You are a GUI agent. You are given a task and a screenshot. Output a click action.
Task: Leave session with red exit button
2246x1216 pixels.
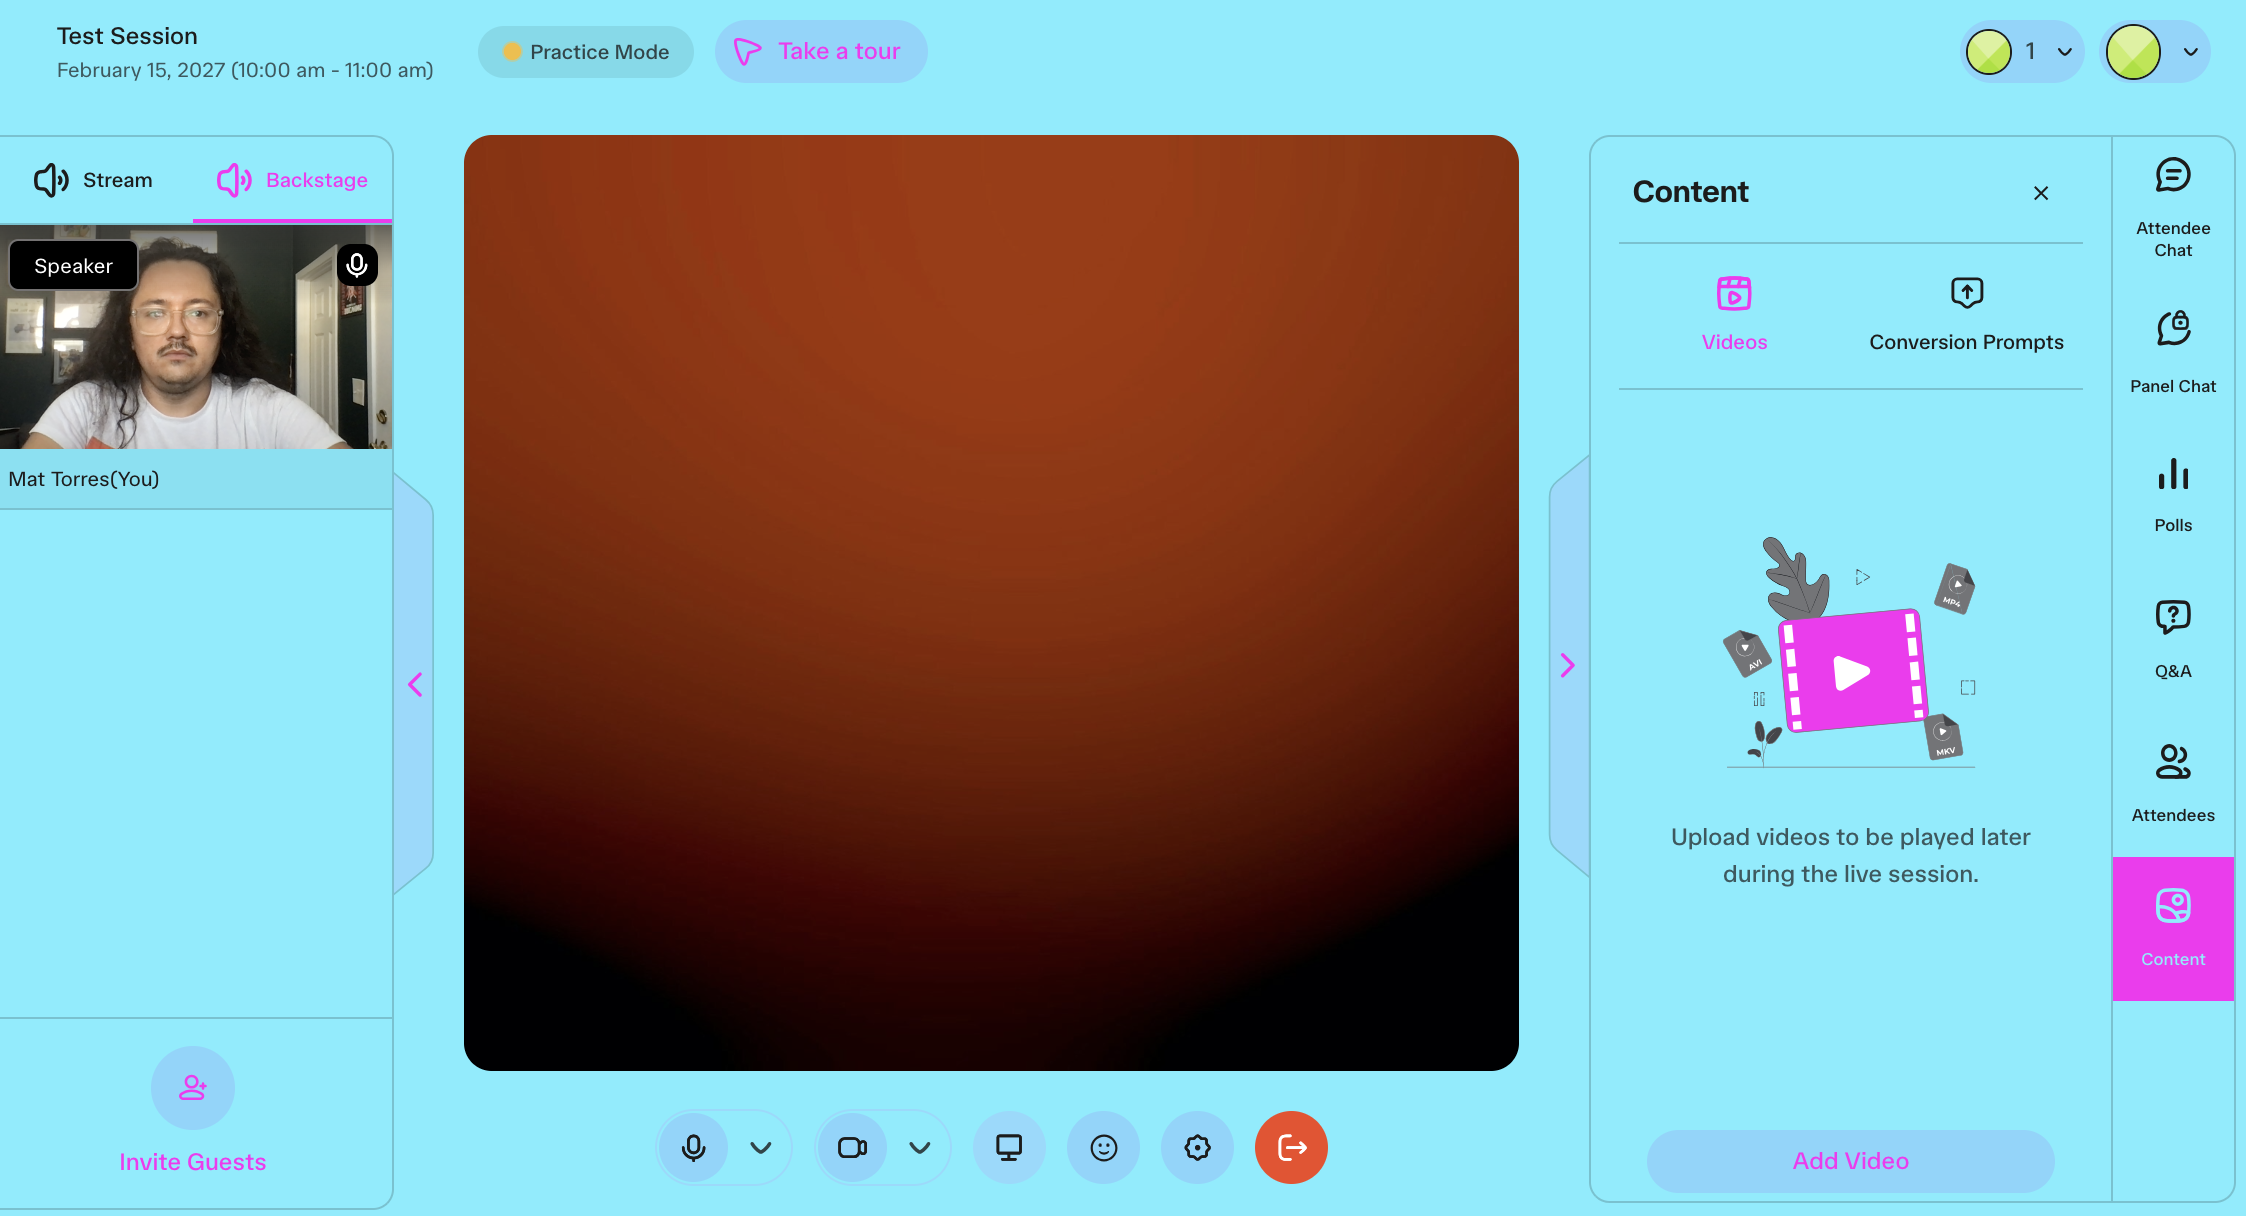point(1291,1147)
